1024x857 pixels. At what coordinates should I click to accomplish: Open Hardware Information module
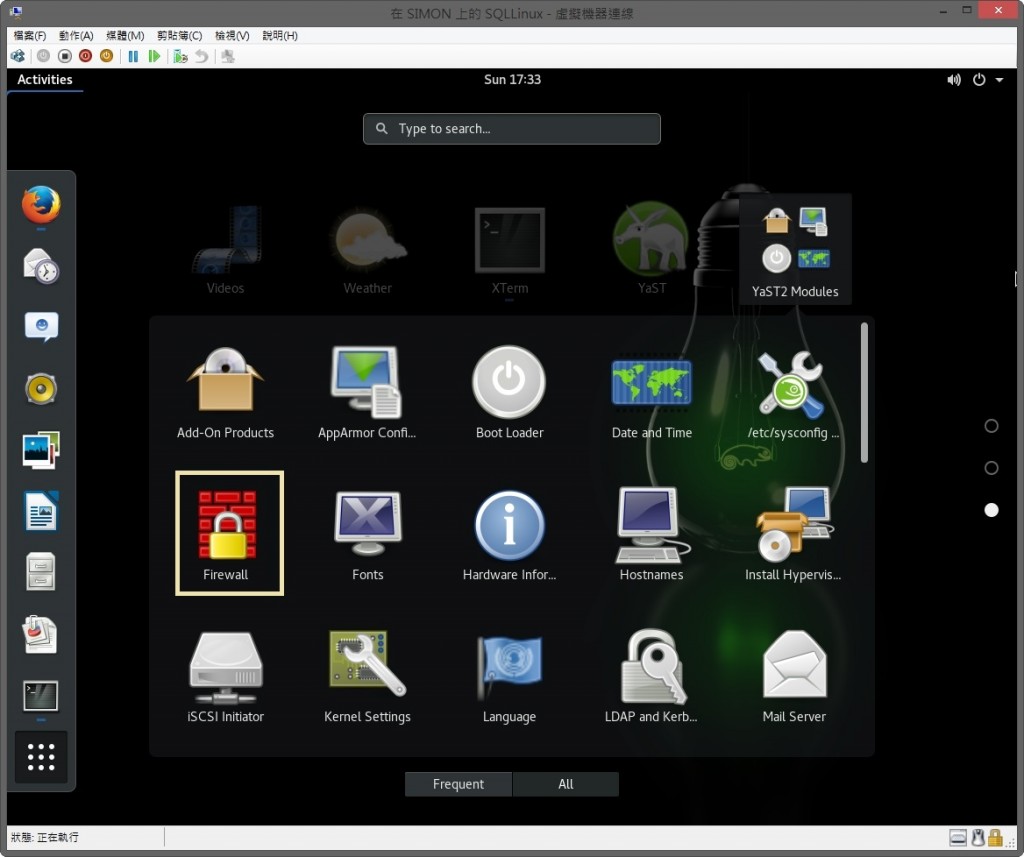[509, 534]
